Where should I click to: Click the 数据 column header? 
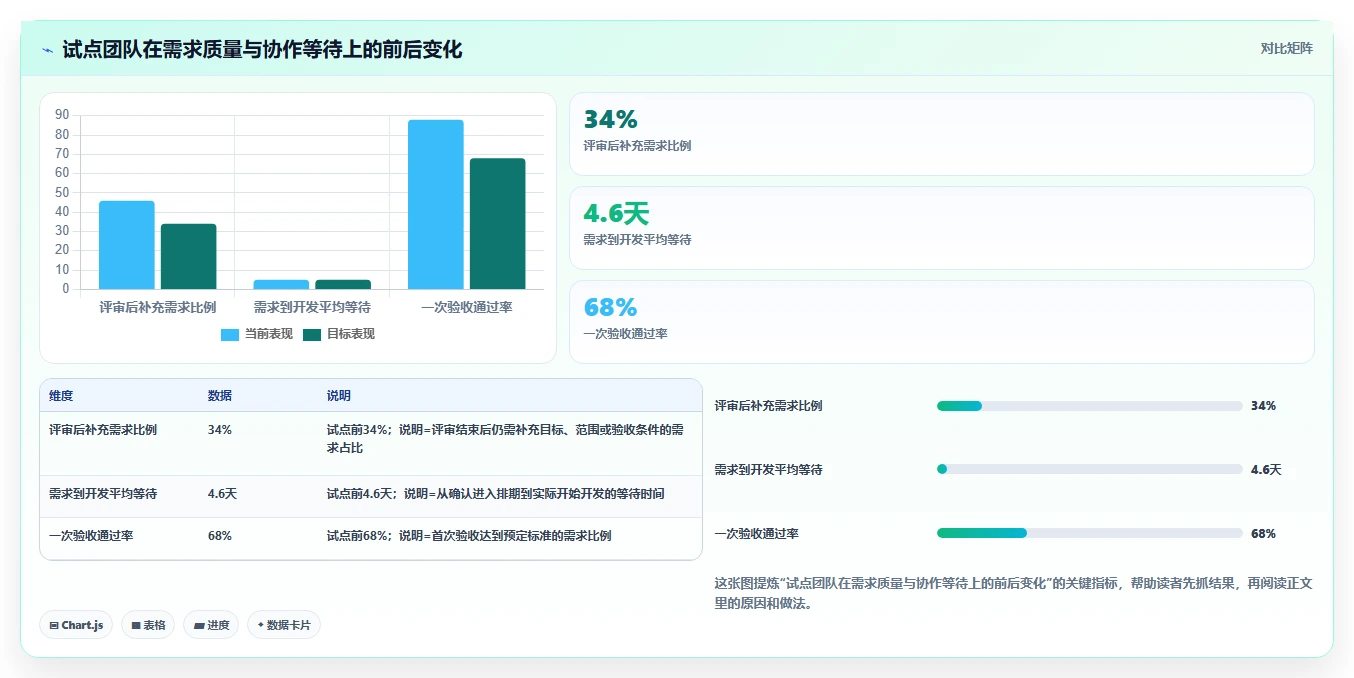(220, 396)
